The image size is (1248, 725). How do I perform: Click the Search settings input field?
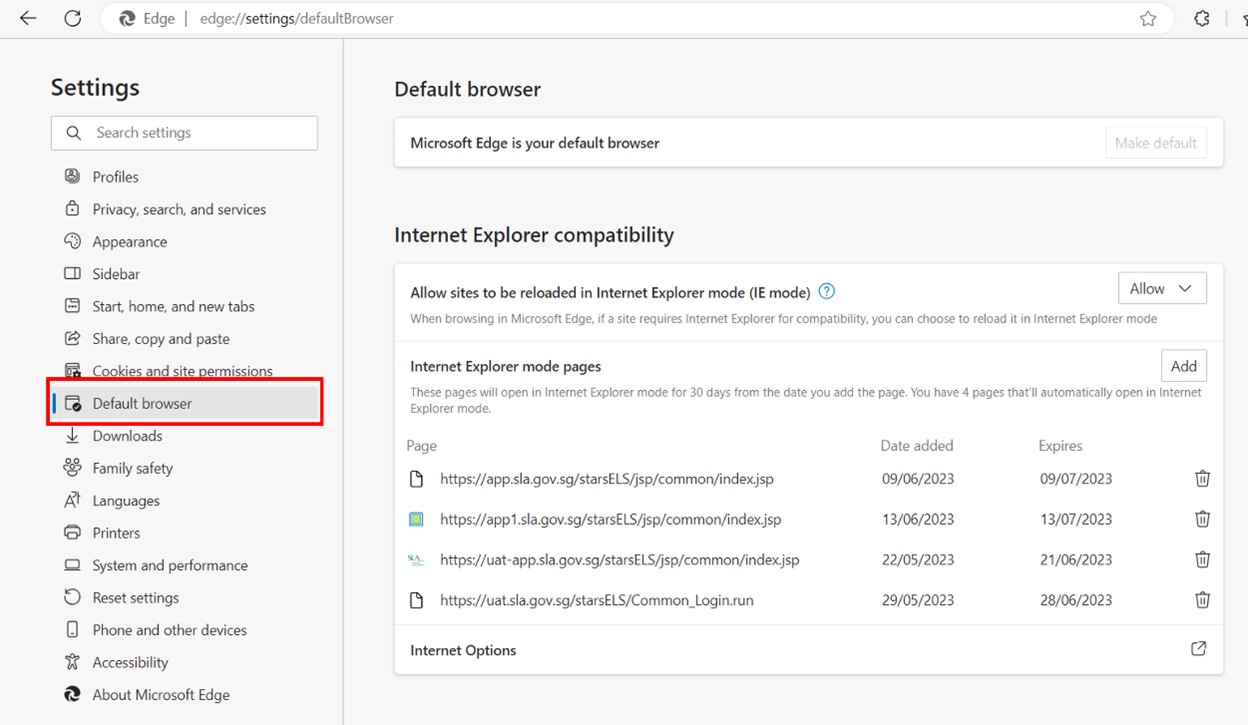(x=184, y=133)
